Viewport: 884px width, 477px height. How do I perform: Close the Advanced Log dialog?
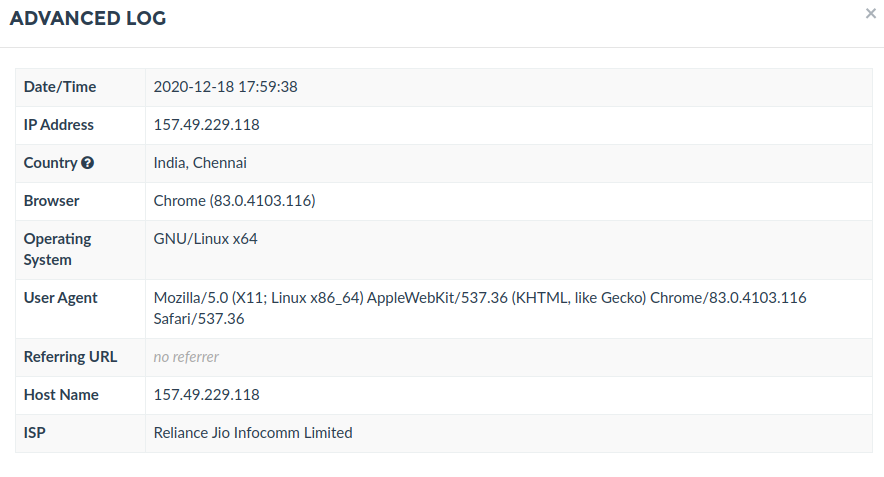tap(870, 14)
